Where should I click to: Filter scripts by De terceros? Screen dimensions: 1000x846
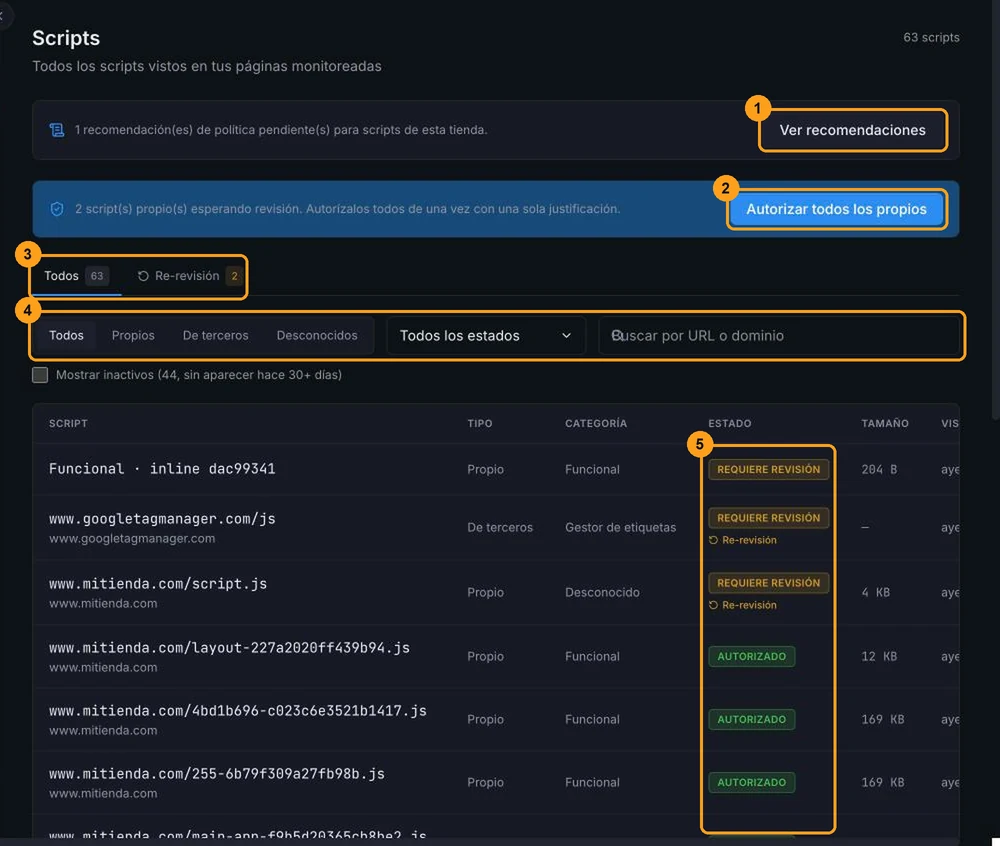(x=216, y=335)
